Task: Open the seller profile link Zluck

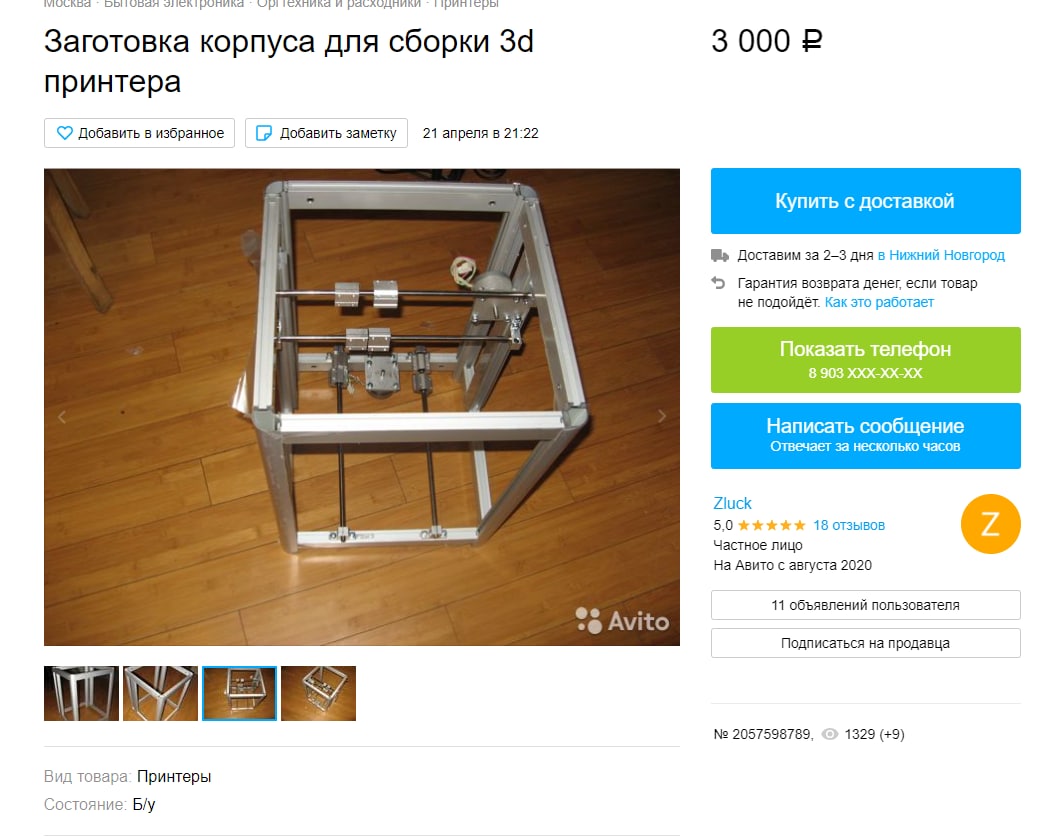Action: click(732, 504)
